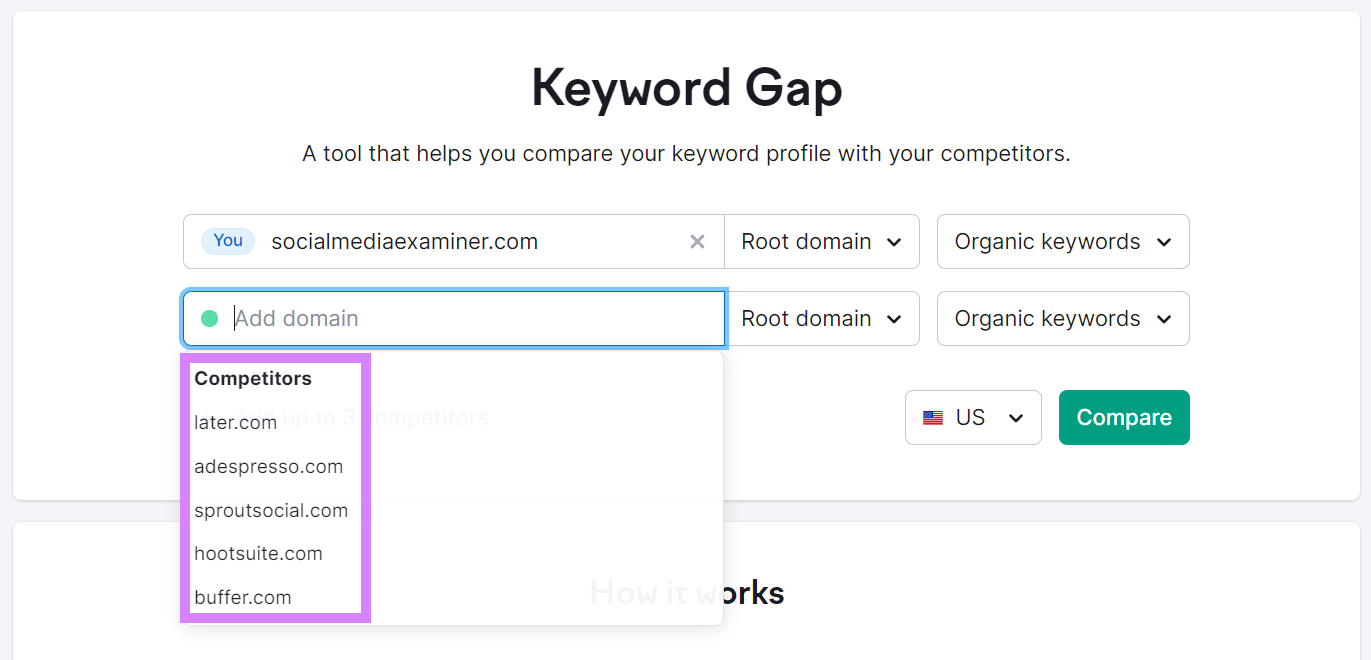This screenshot has height=660, width=1371.
Task: Click the Competitors header in the suggestion list
Action: 252,378
